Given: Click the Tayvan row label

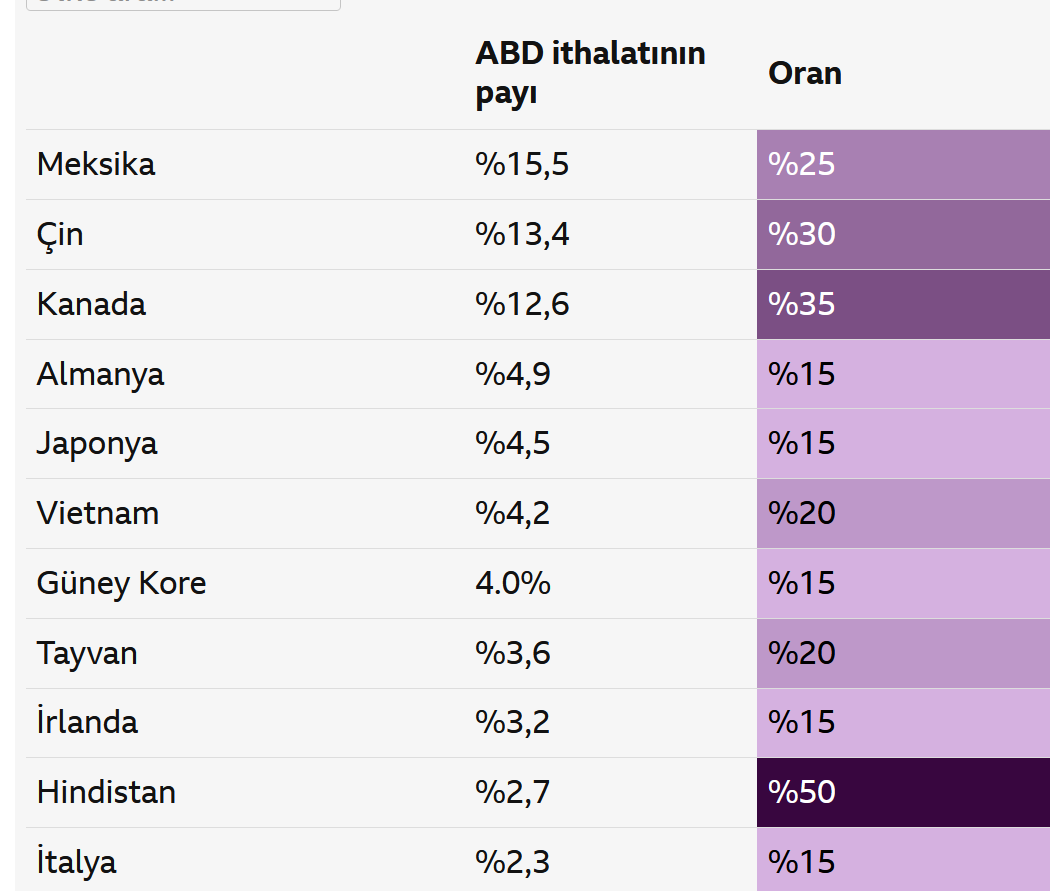Looking at the screenshot, I should 87,653.
